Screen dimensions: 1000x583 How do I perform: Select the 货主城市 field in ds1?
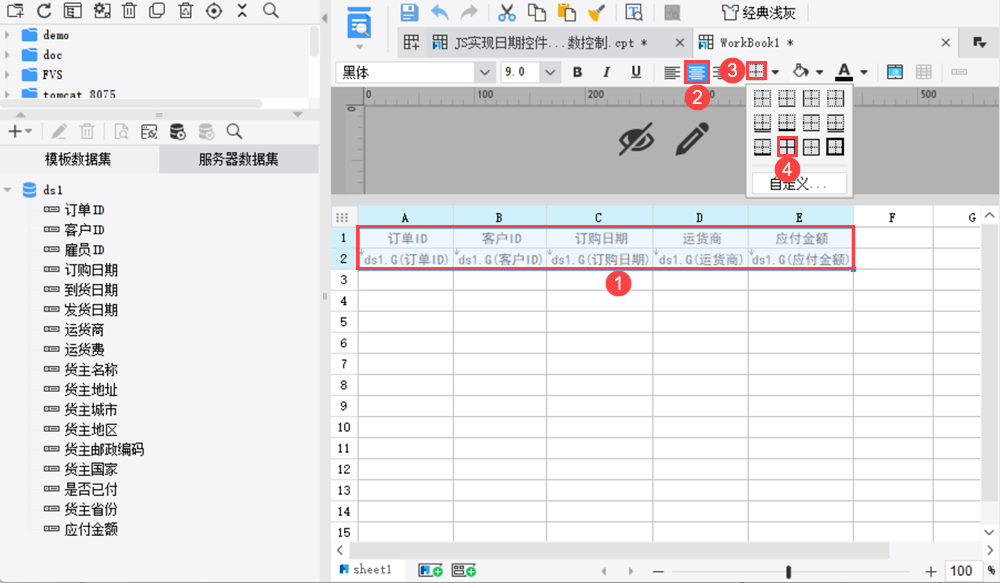coord(91,410)
